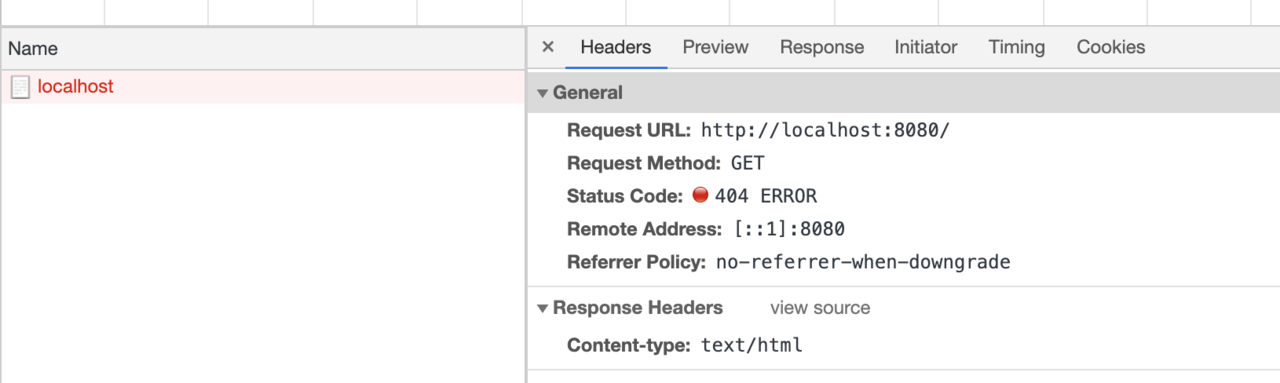1280x383 pixels.
Task: Click the Remote Address [::1]:8080 value
Action: (x=789, y=229)
